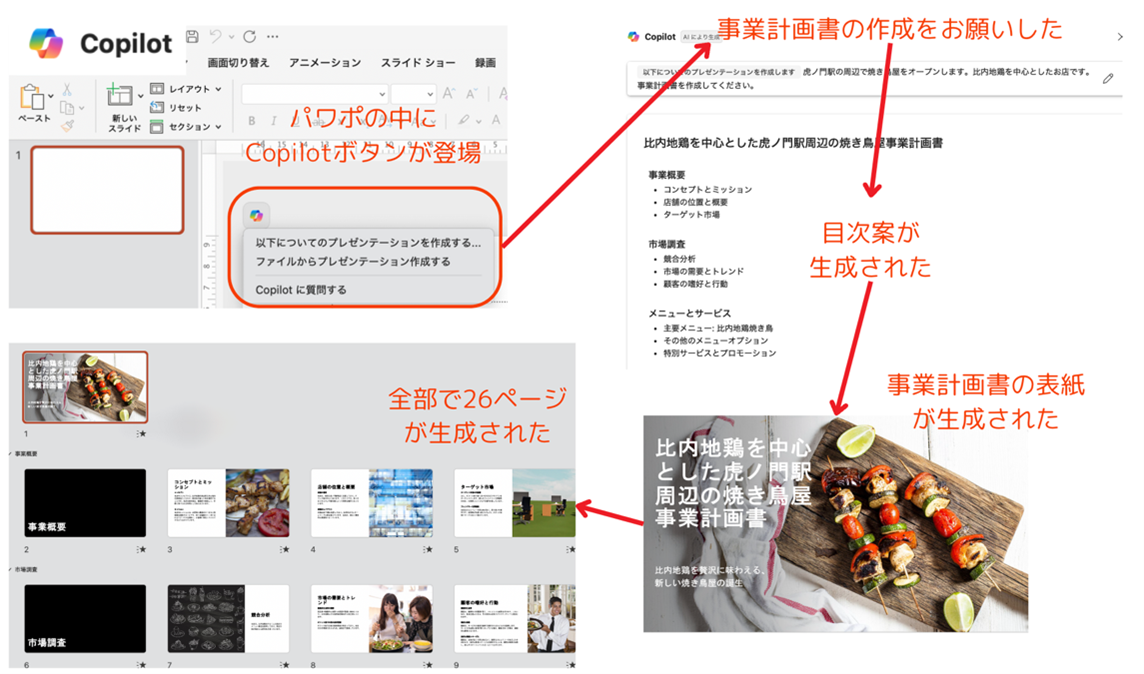Select the 事業概要 section slide thumbnail
Image resolution: width=1144 pixels, height=674 pixels.
[x=85, y=503]
